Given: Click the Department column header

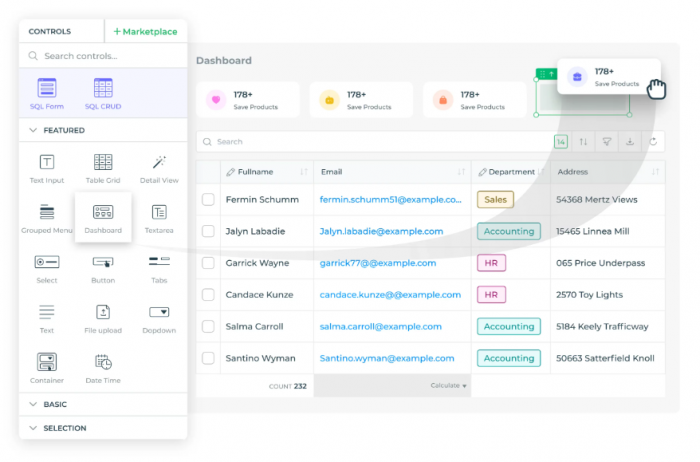Looking at the screenshot, I should 511,172.
